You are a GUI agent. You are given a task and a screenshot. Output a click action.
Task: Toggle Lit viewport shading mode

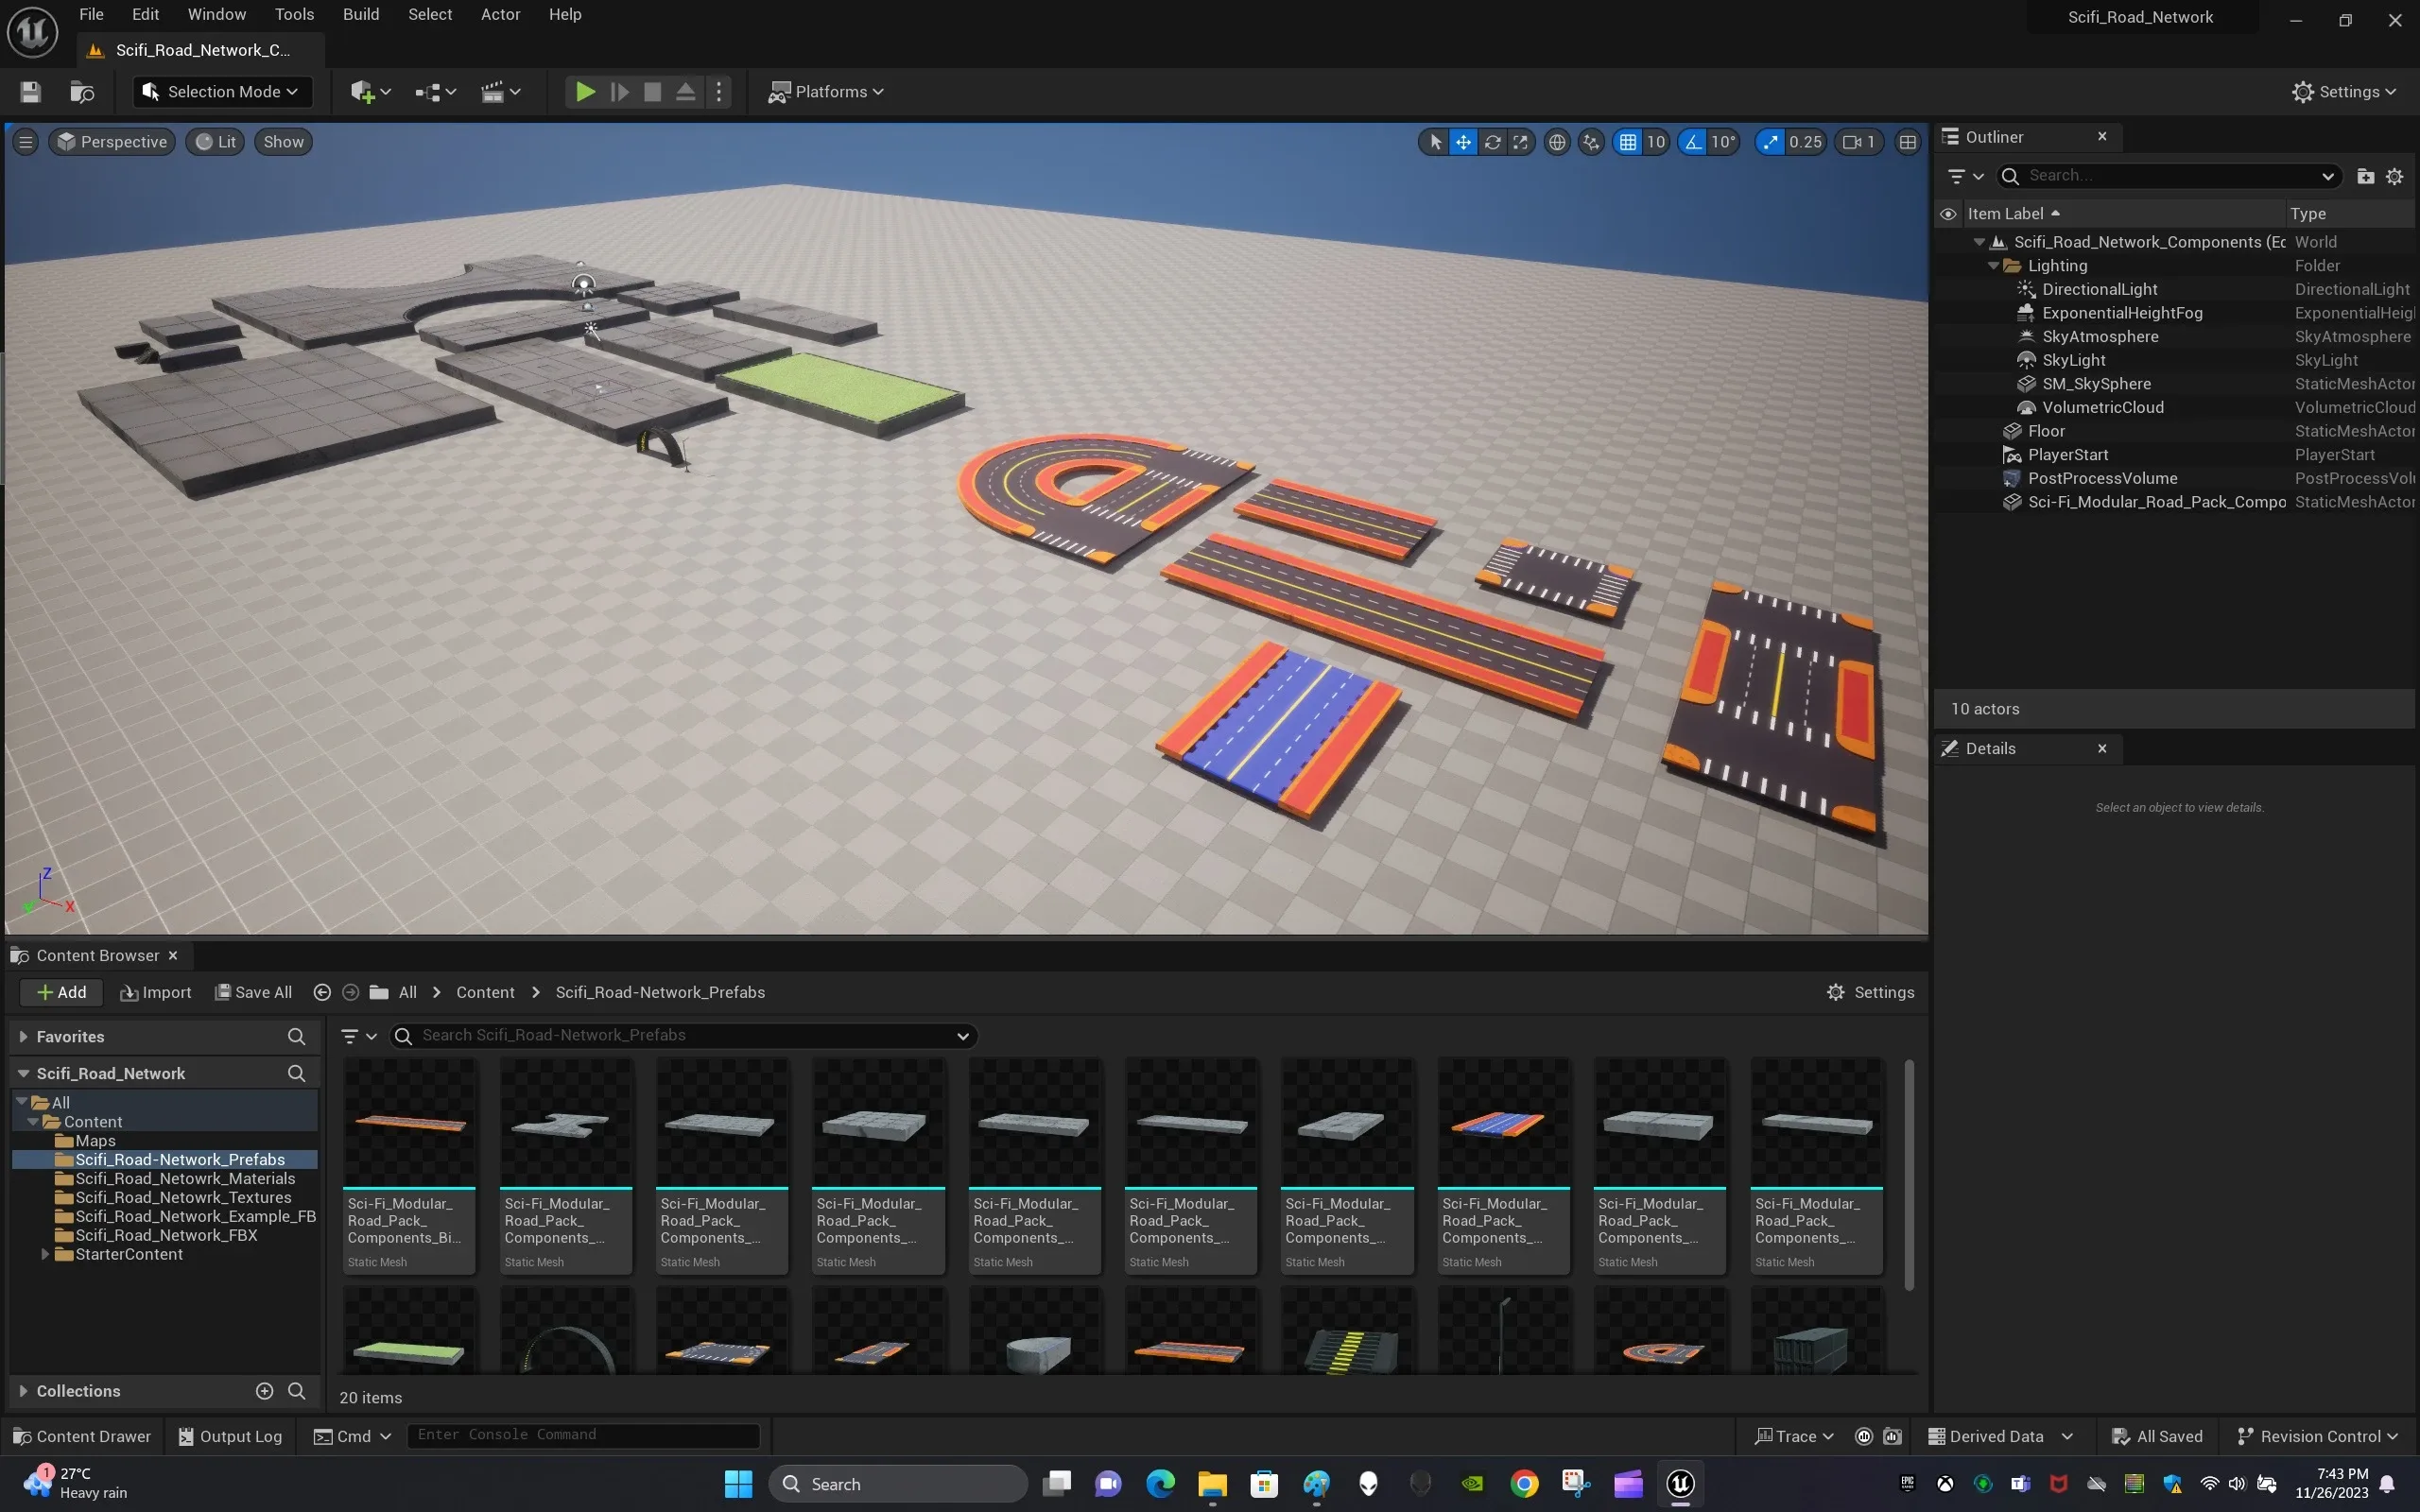point(215,141)
